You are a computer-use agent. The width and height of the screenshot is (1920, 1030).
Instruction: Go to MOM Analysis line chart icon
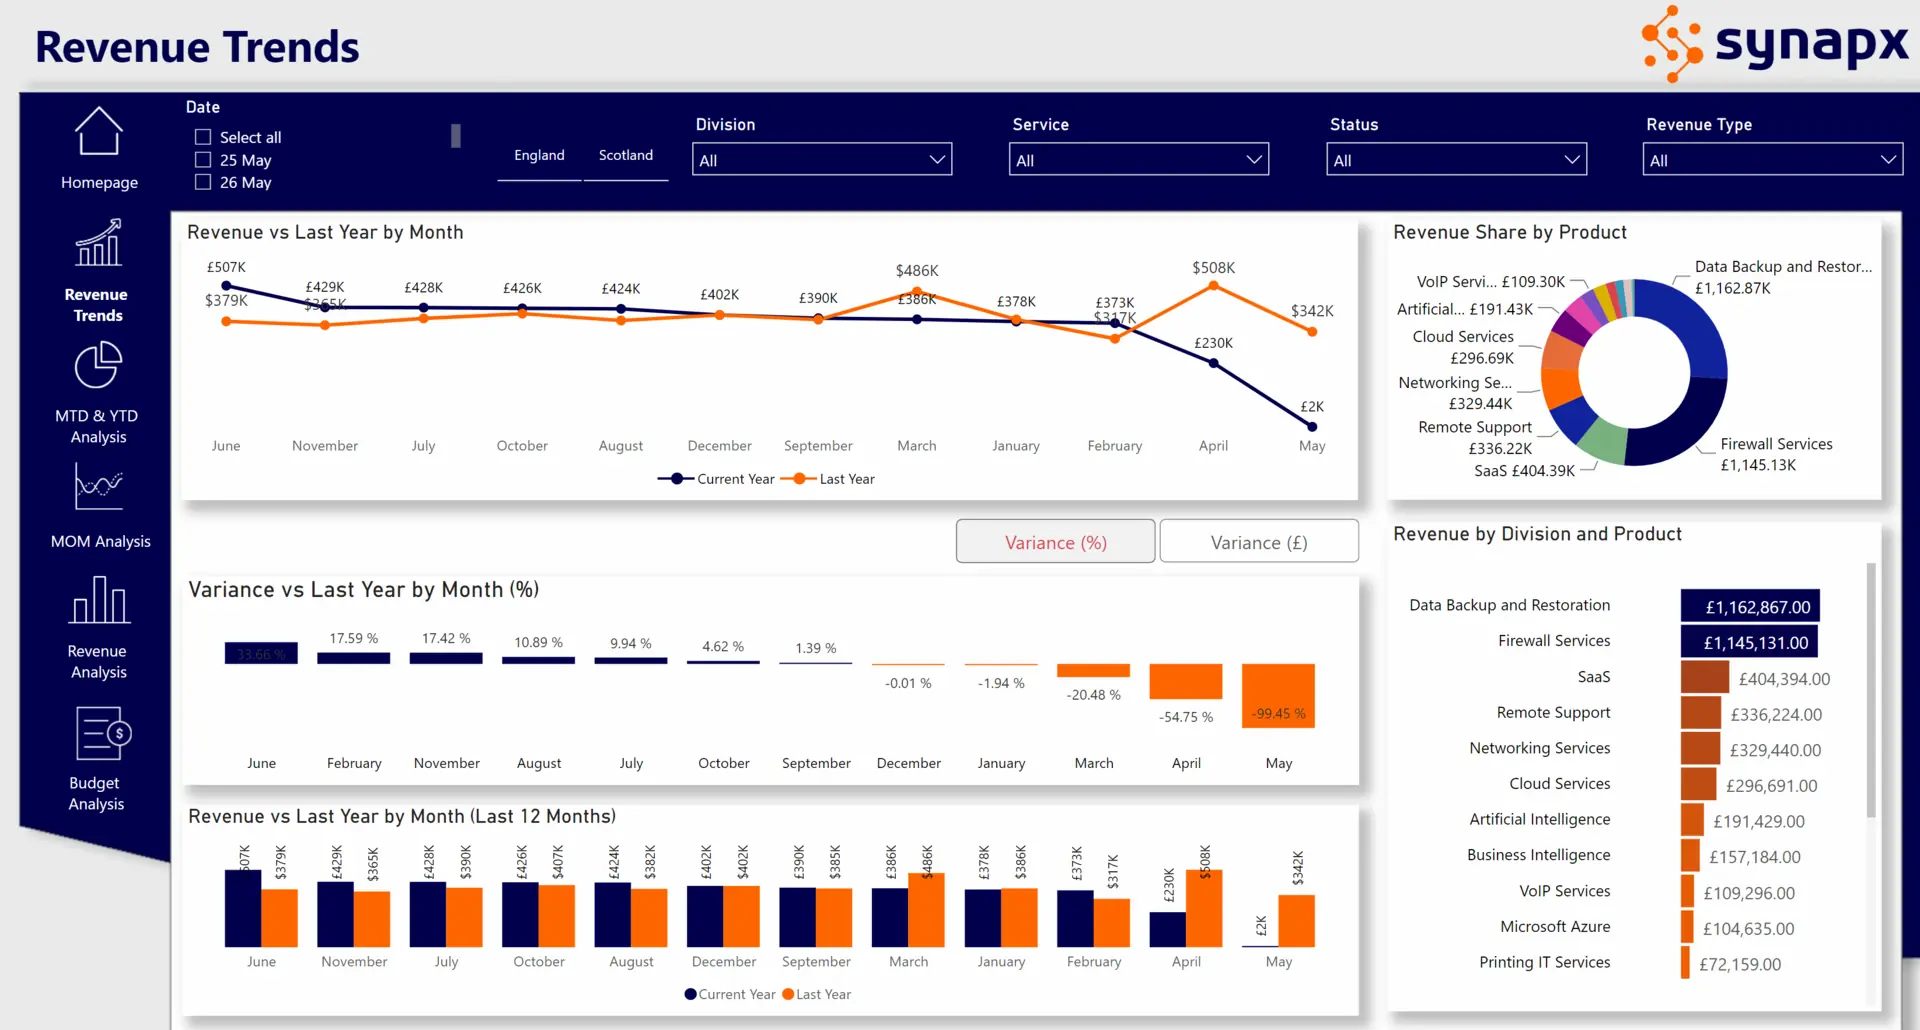tap(98, 488)
